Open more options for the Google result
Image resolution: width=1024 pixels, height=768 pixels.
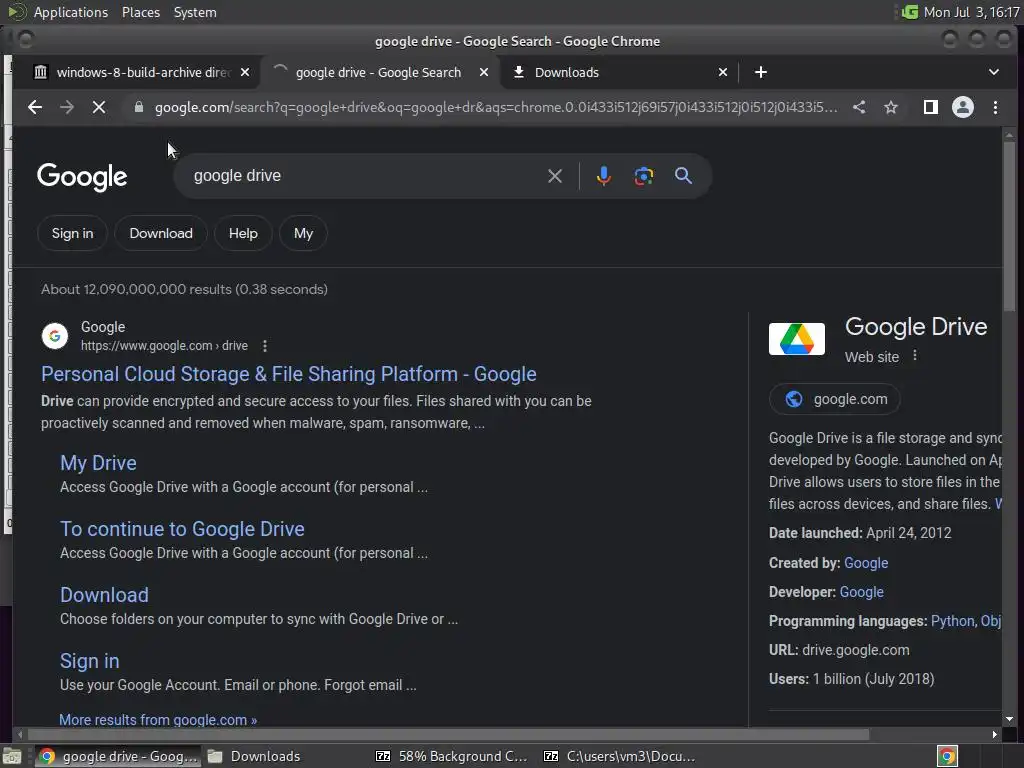[x=264, y=346]
